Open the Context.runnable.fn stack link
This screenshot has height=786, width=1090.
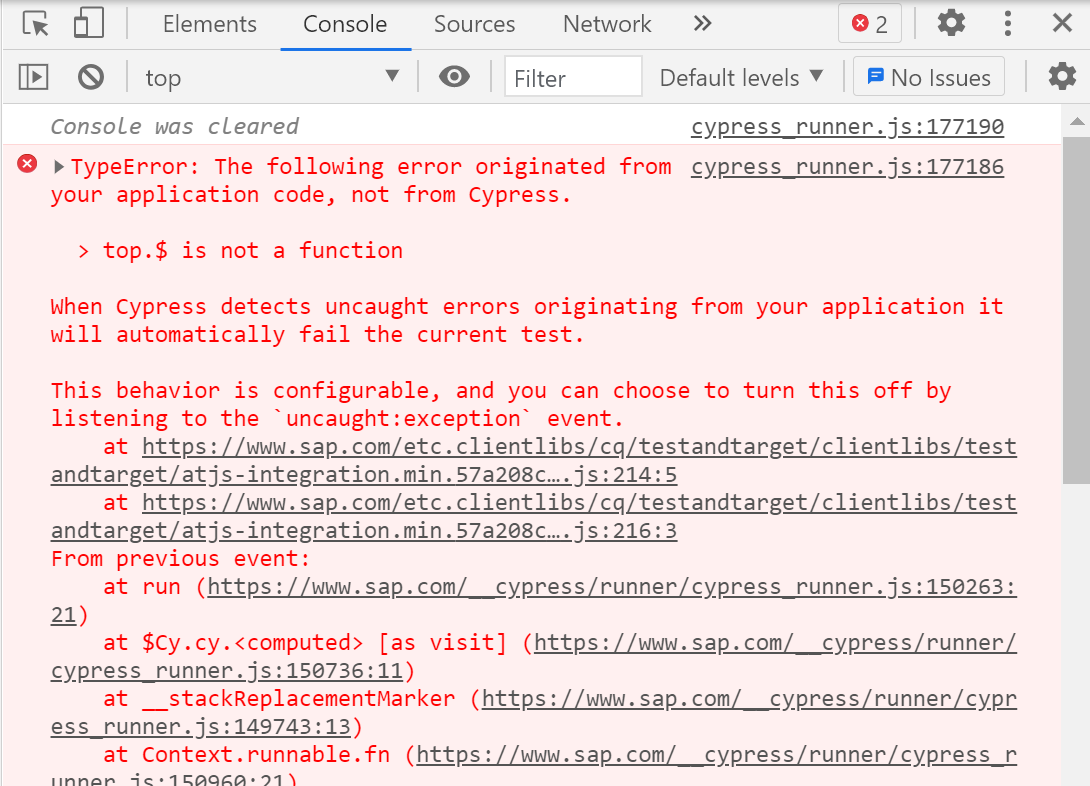point(534,767)
